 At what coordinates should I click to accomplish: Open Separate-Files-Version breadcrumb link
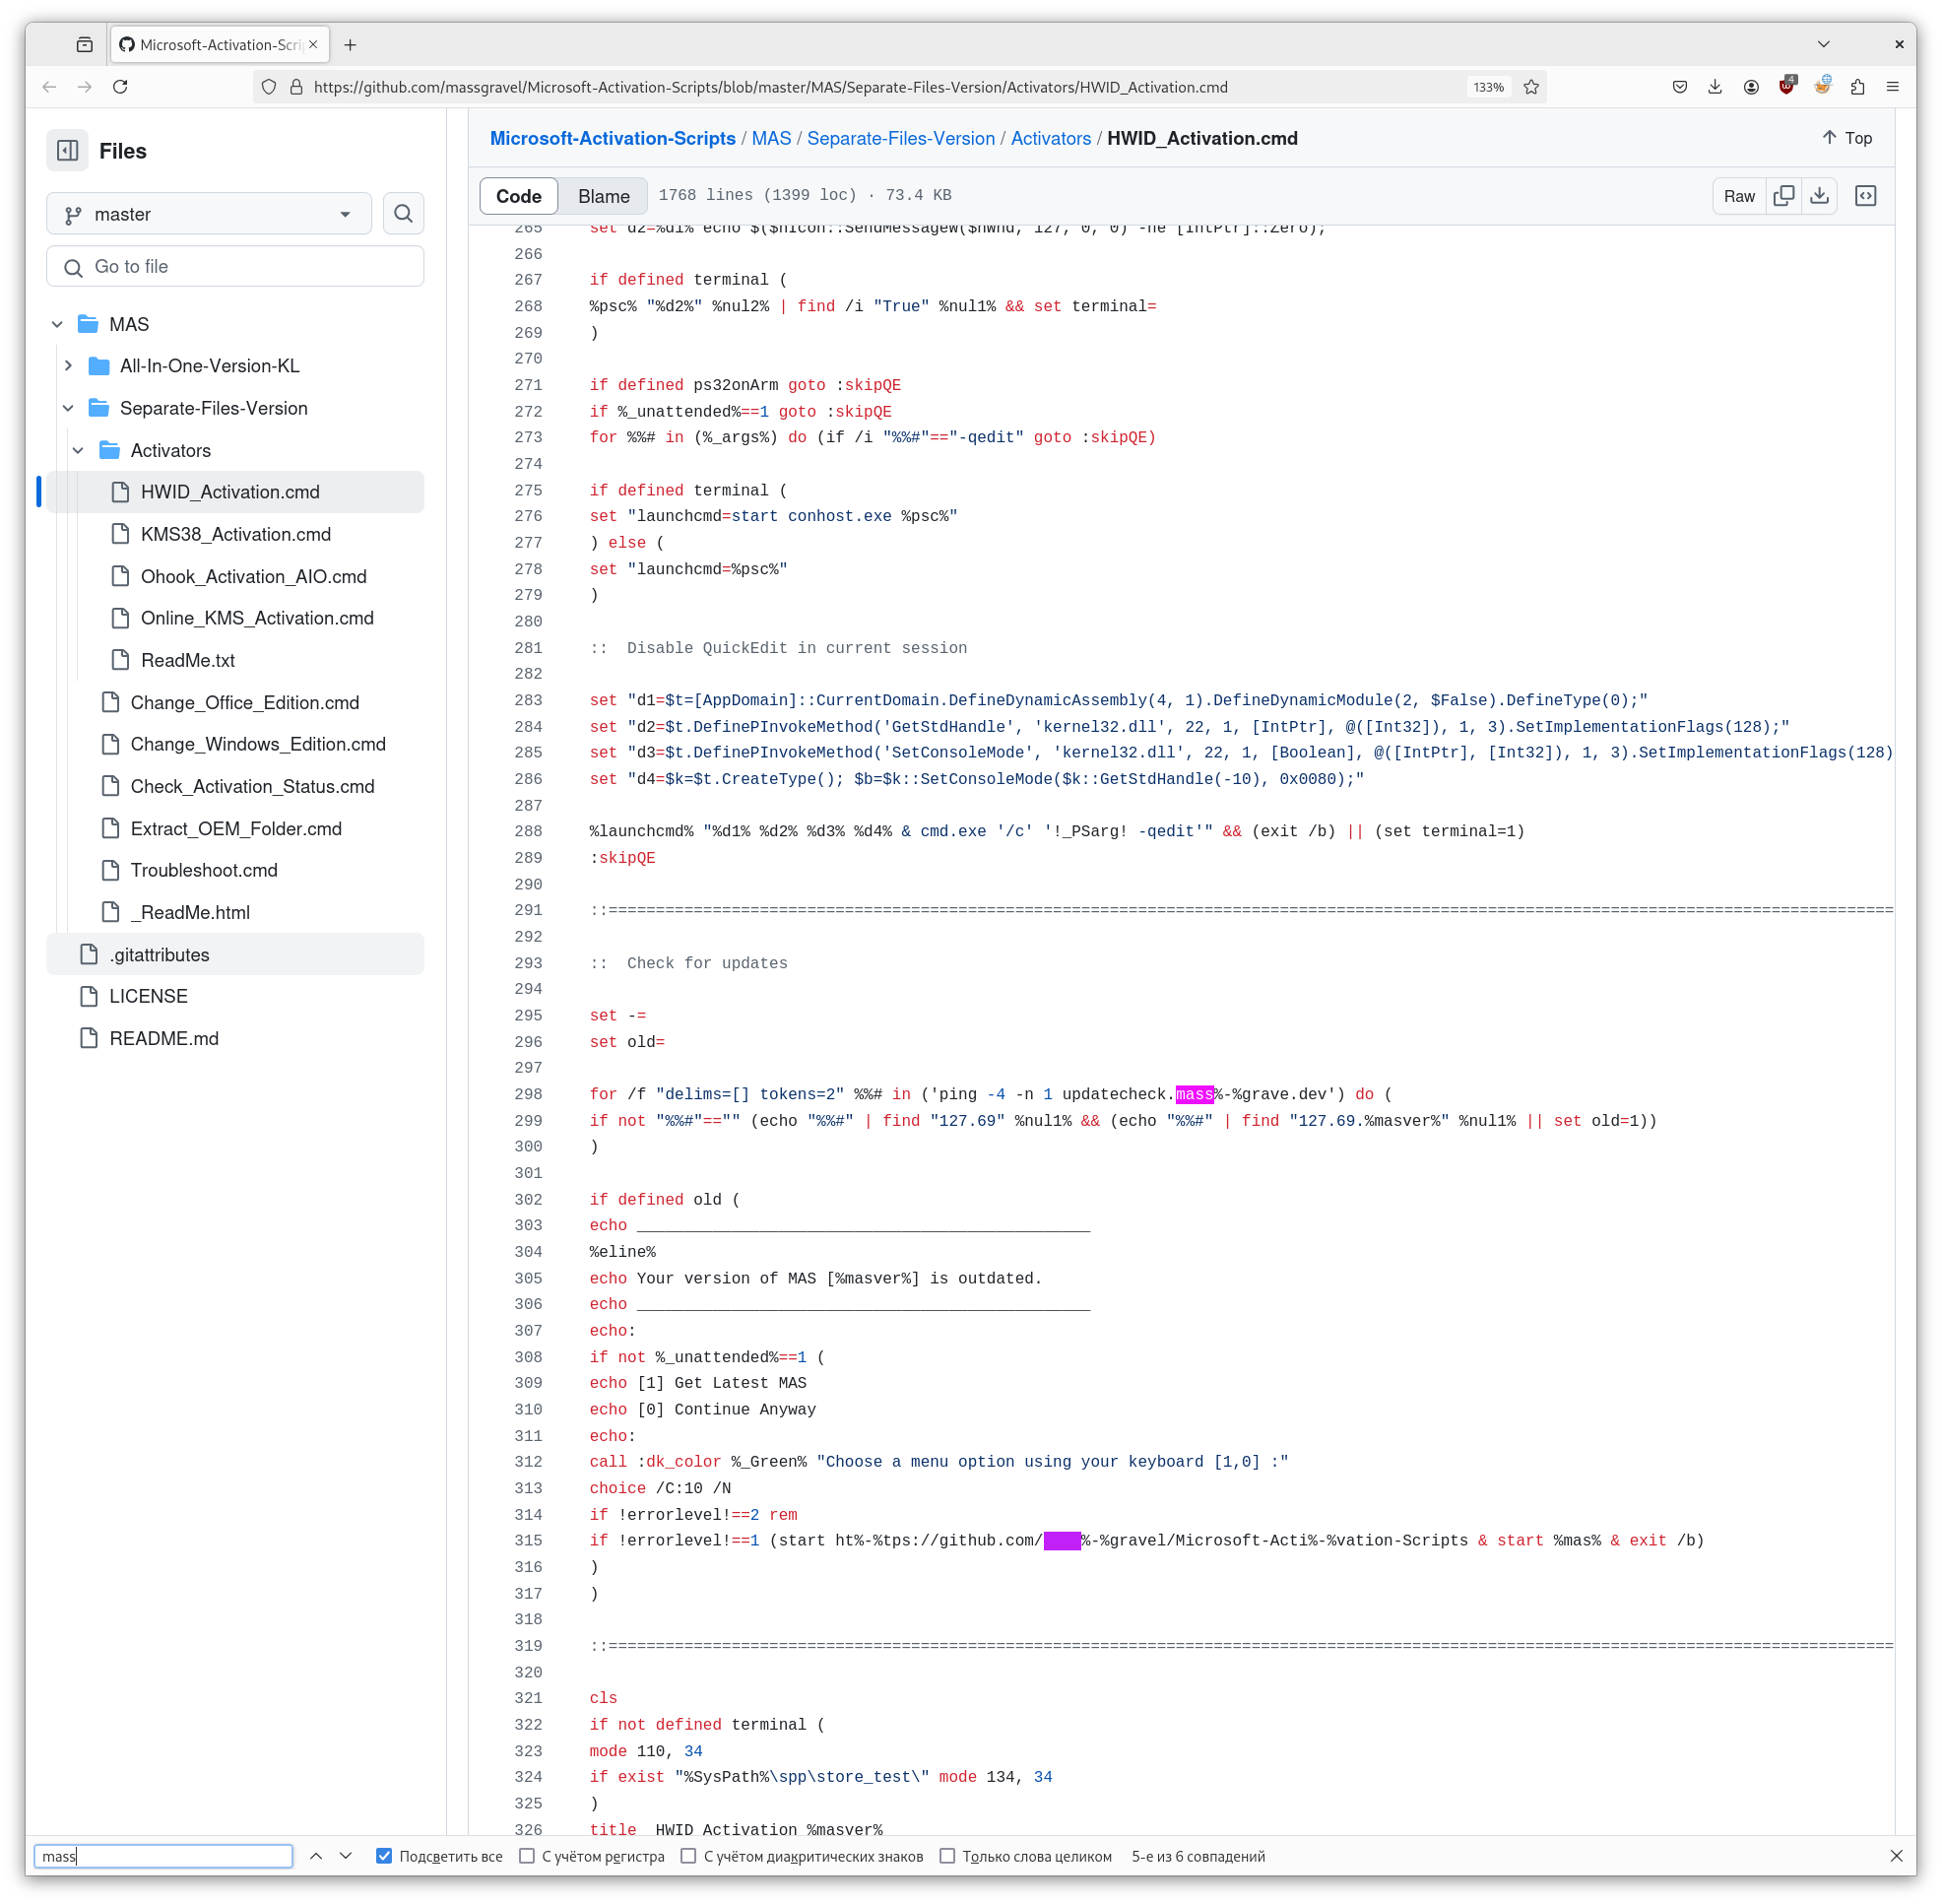pos(901,139)
